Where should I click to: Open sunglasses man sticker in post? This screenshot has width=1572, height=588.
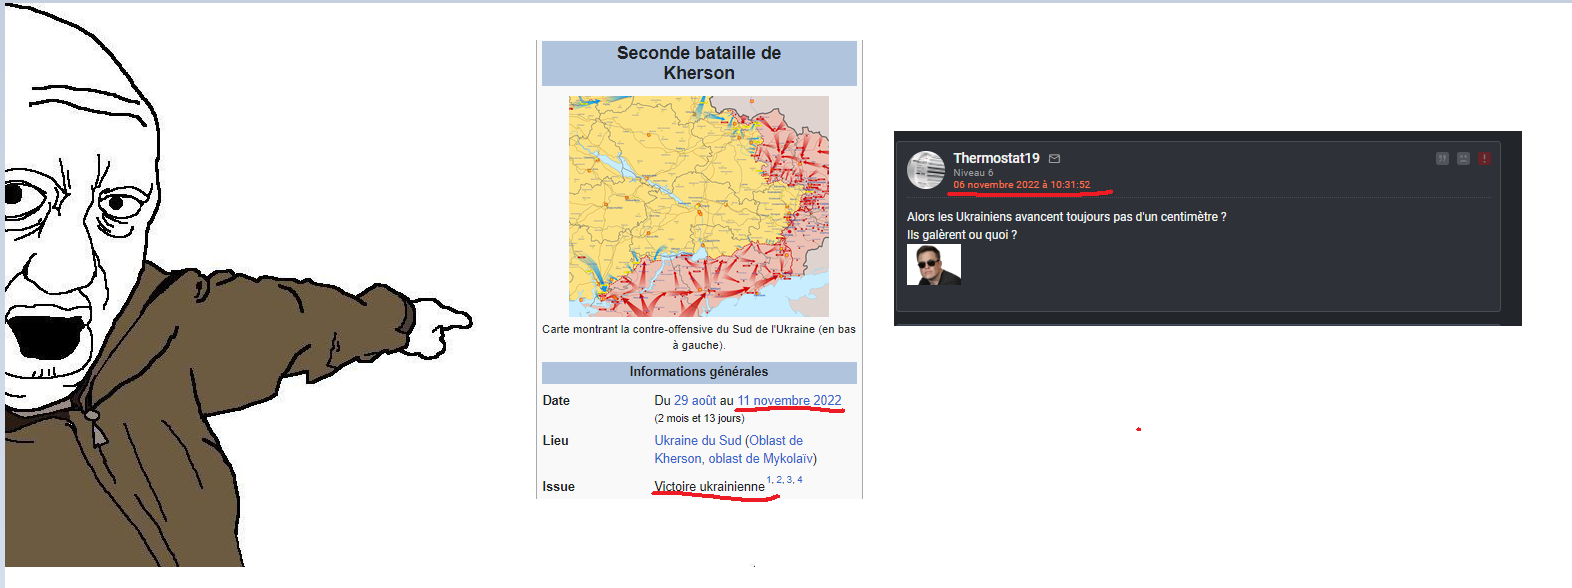tap(934, 265)
